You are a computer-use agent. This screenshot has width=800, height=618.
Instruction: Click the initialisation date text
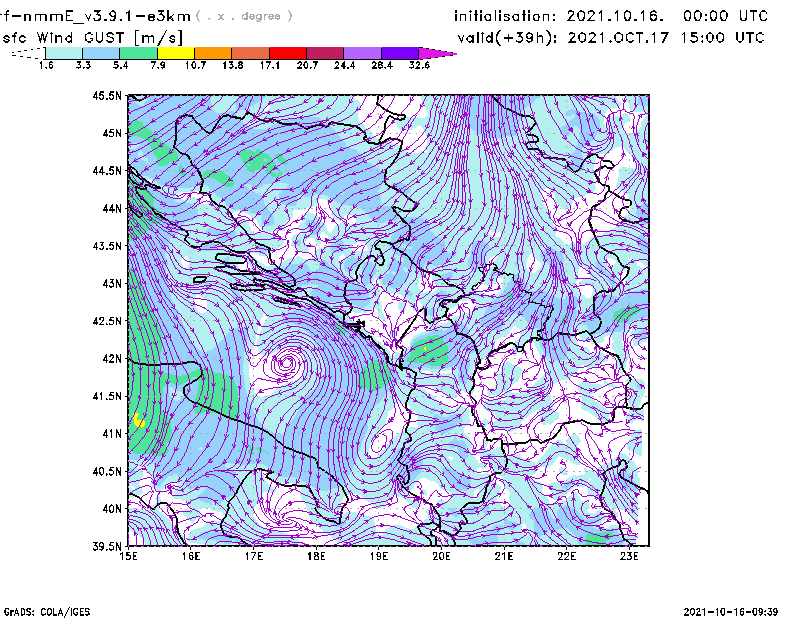click(611, 17)
